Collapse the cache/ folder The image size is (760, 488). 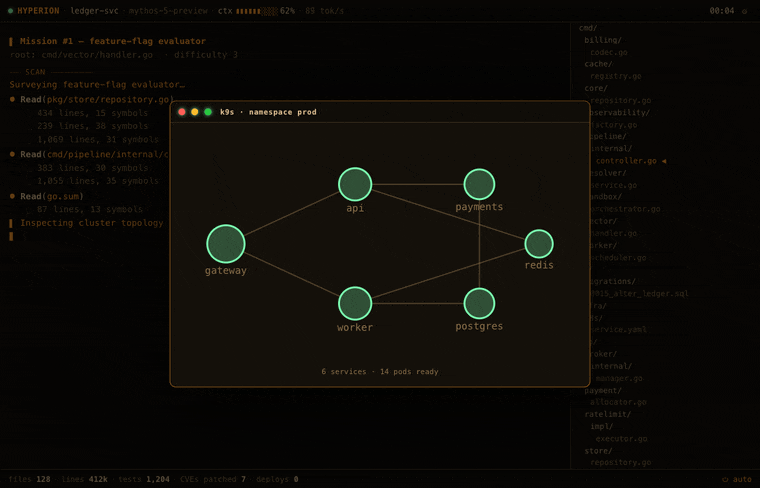point(599,64)
